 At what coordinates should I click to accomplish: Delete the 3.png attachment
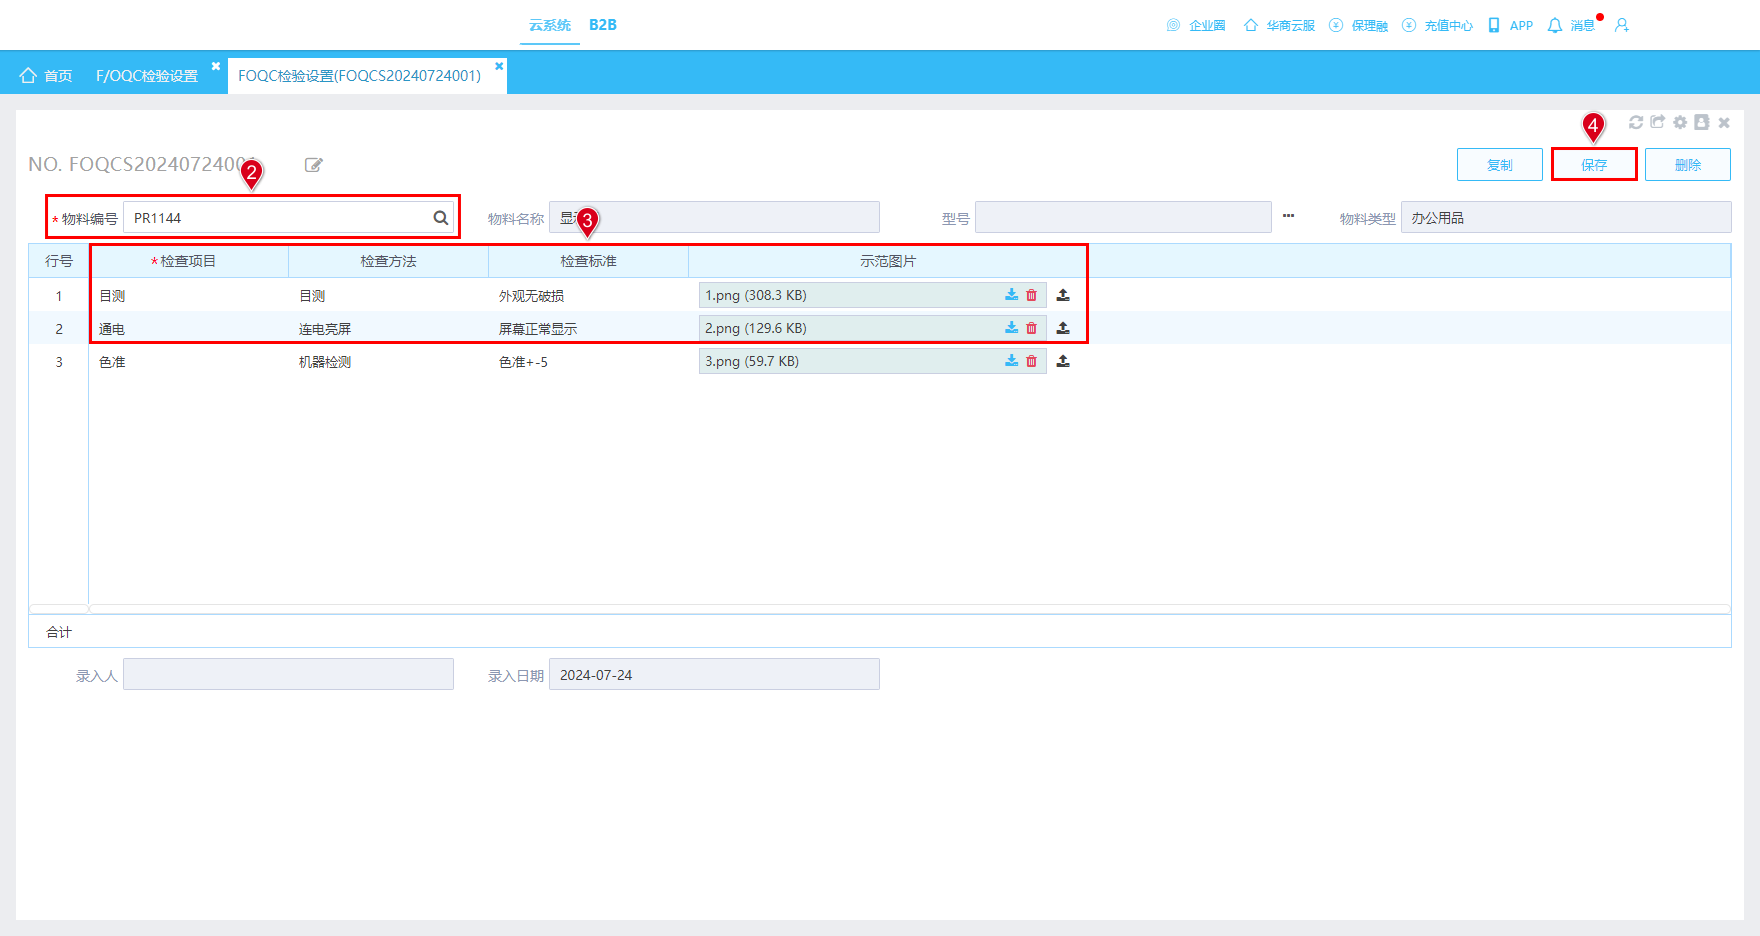[1032, 361]
